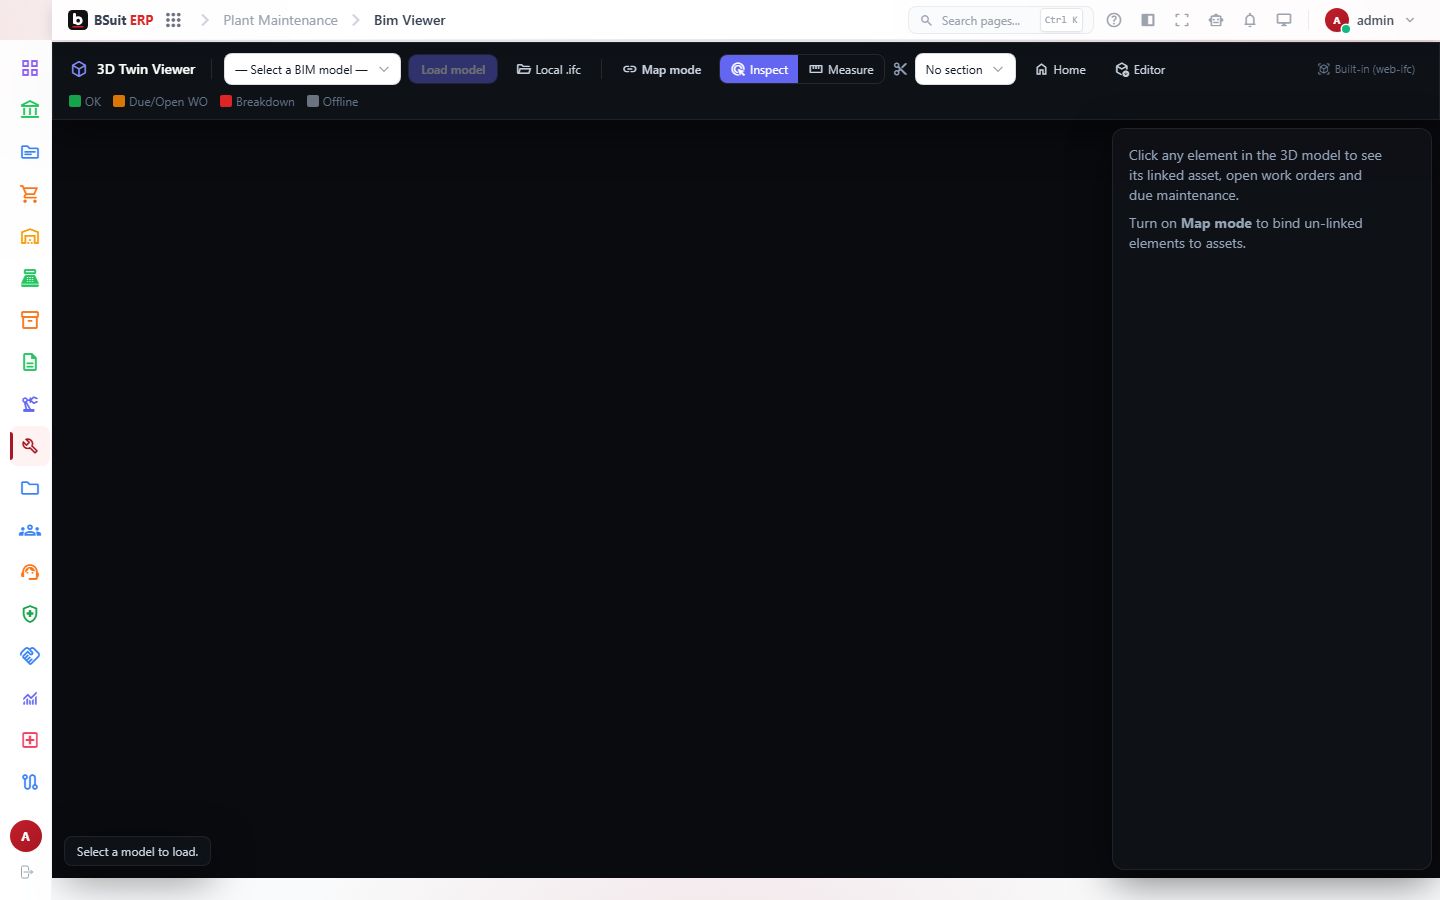Click the Bim Viewer breadcrumb

pos(410,20)
